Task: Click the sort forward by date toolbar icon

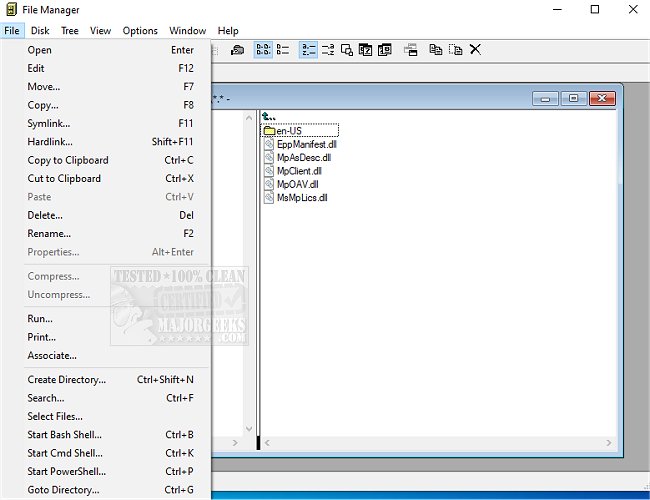Action: pos(384,50)
